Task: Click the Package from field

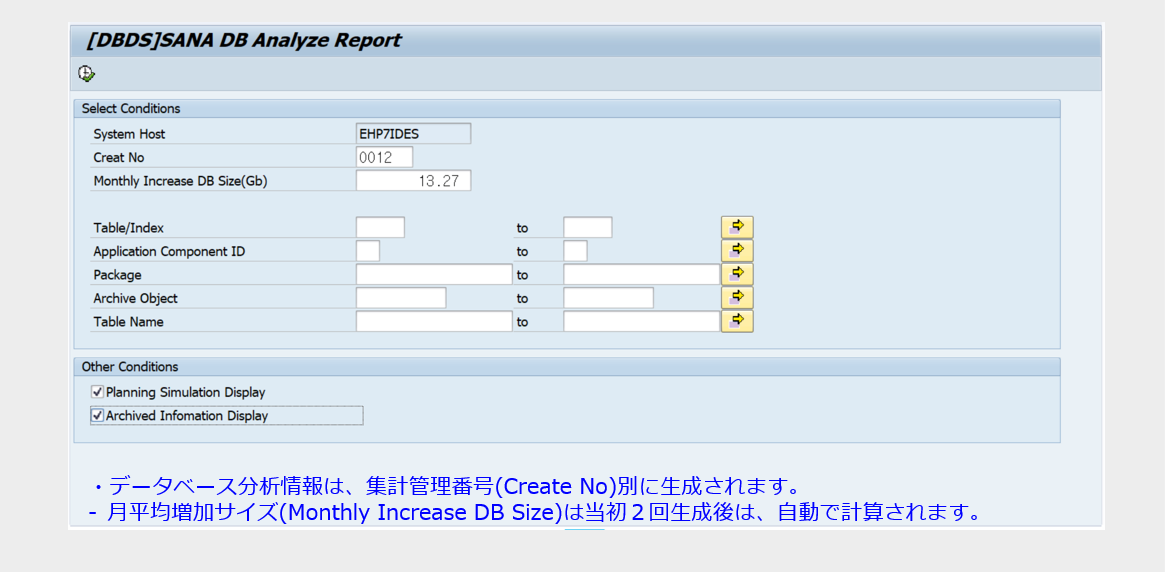Action: click(434, 274)
